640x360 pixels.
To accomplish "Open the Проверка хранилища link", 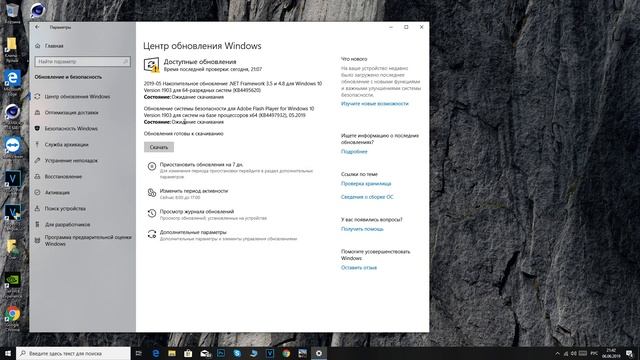I will point(366,184).
